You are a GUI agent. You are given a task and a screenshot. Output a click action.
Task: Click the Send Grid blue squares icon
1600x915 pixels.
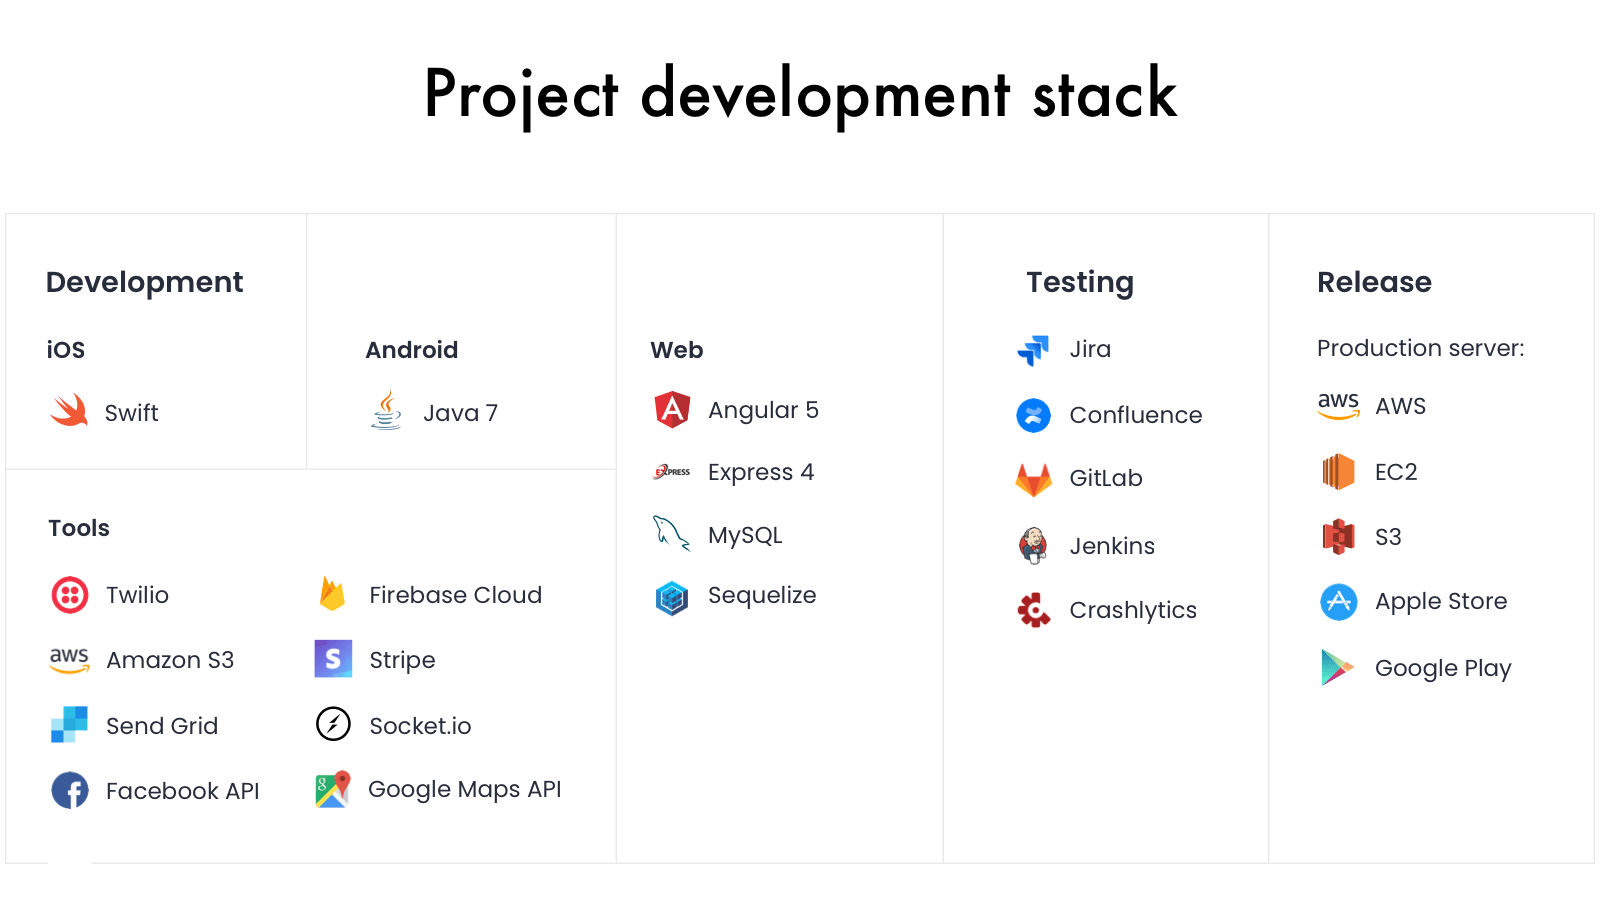click(69, 725)
